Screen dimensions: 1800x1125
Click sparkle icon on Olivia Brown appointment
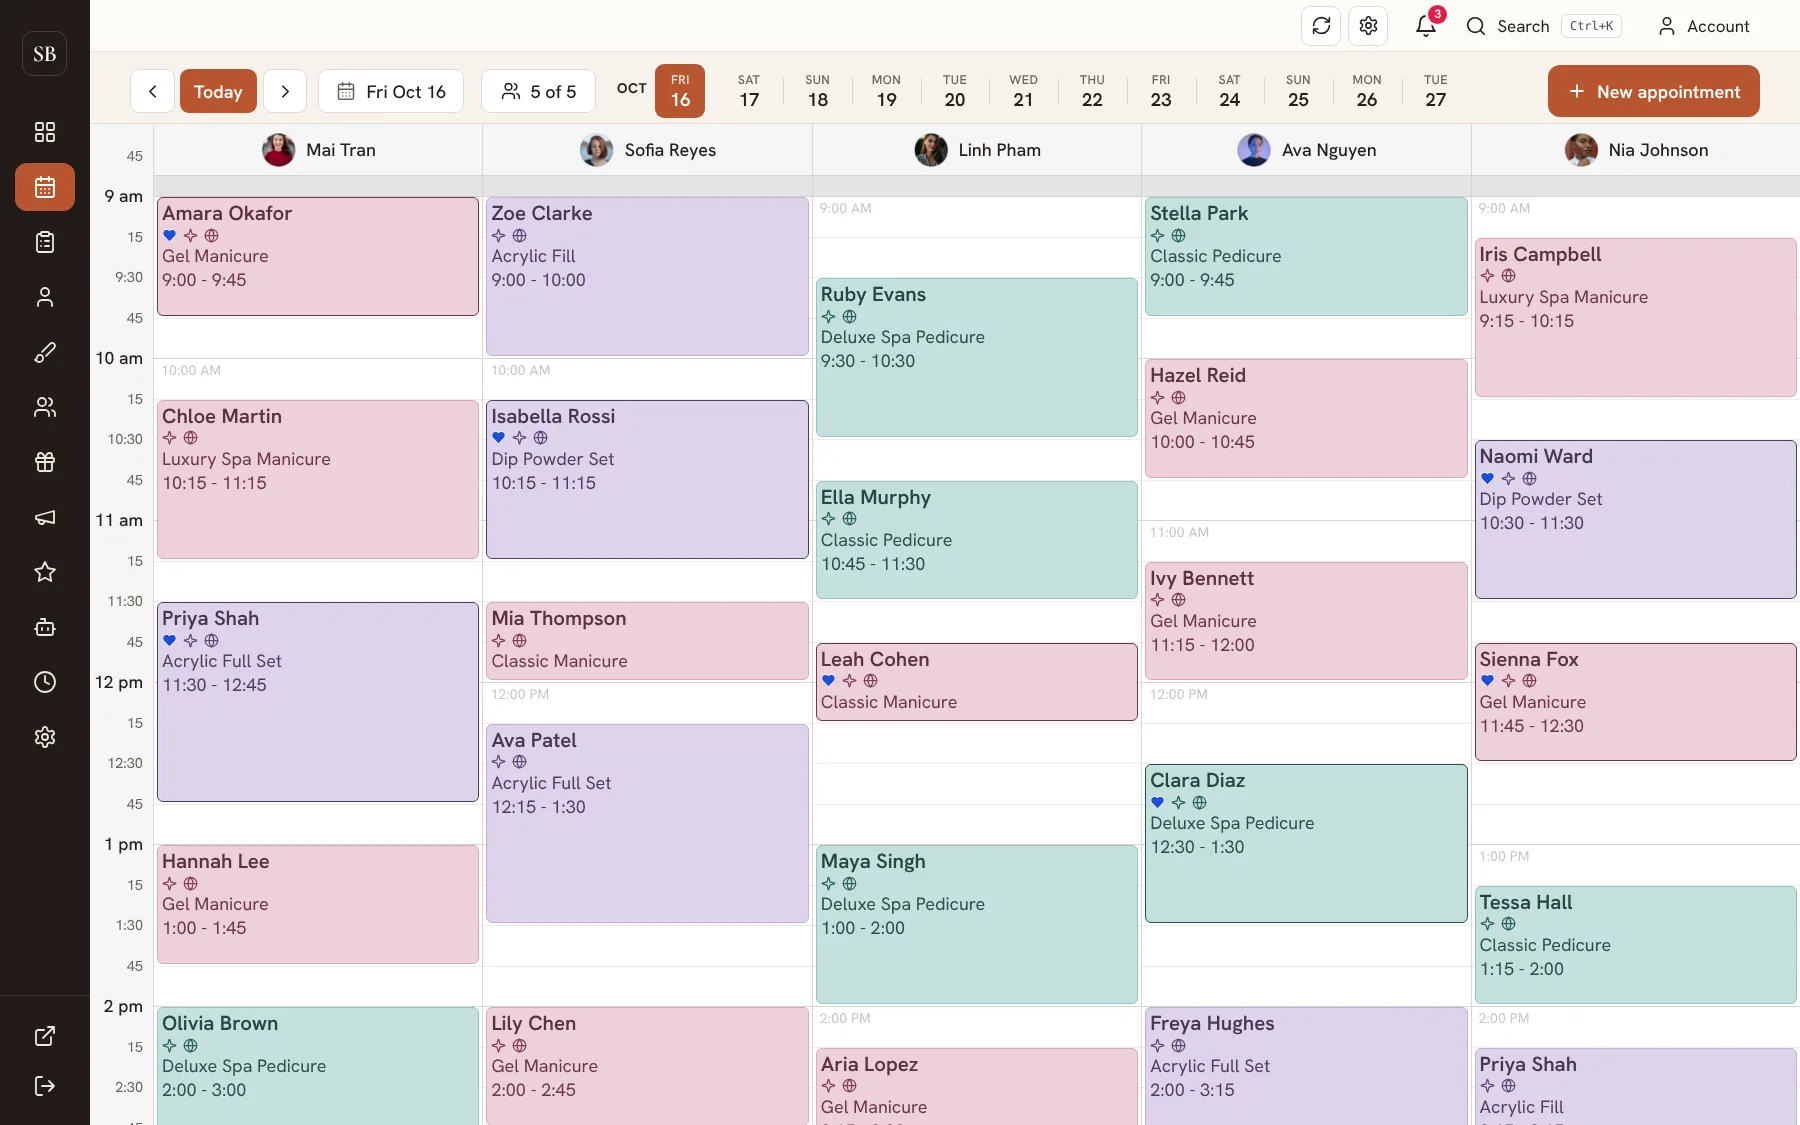(x=170, y=1046)
